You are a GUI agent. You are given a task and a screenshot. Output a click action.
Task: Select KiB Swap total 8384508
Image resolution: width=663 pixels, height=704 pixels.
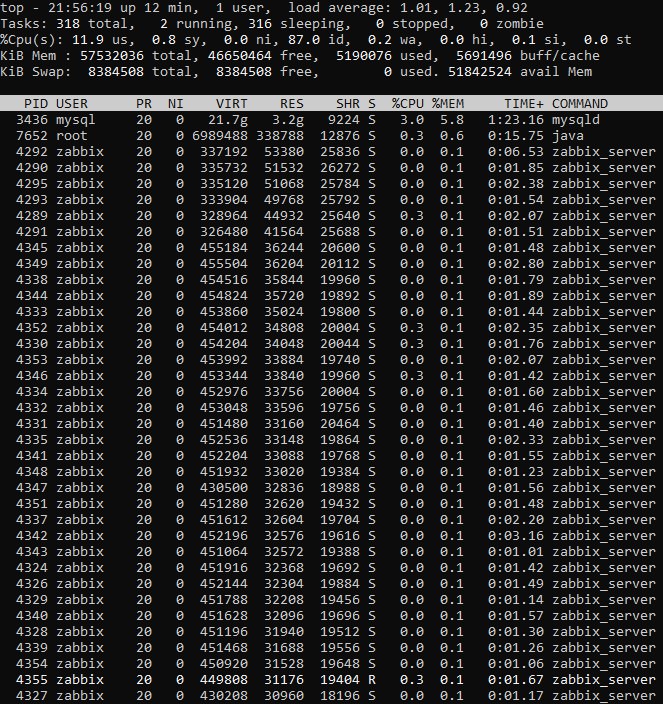pos(116,71)
